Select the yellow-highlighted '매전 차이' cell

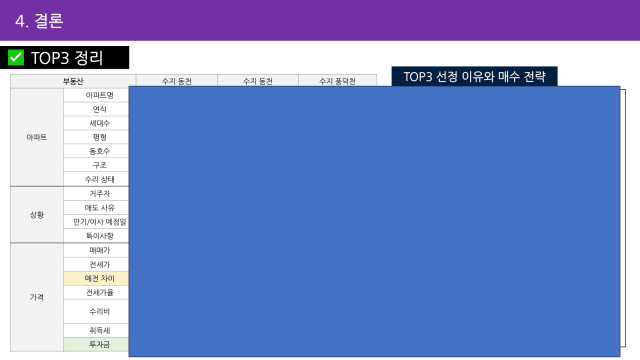(96, 278)
